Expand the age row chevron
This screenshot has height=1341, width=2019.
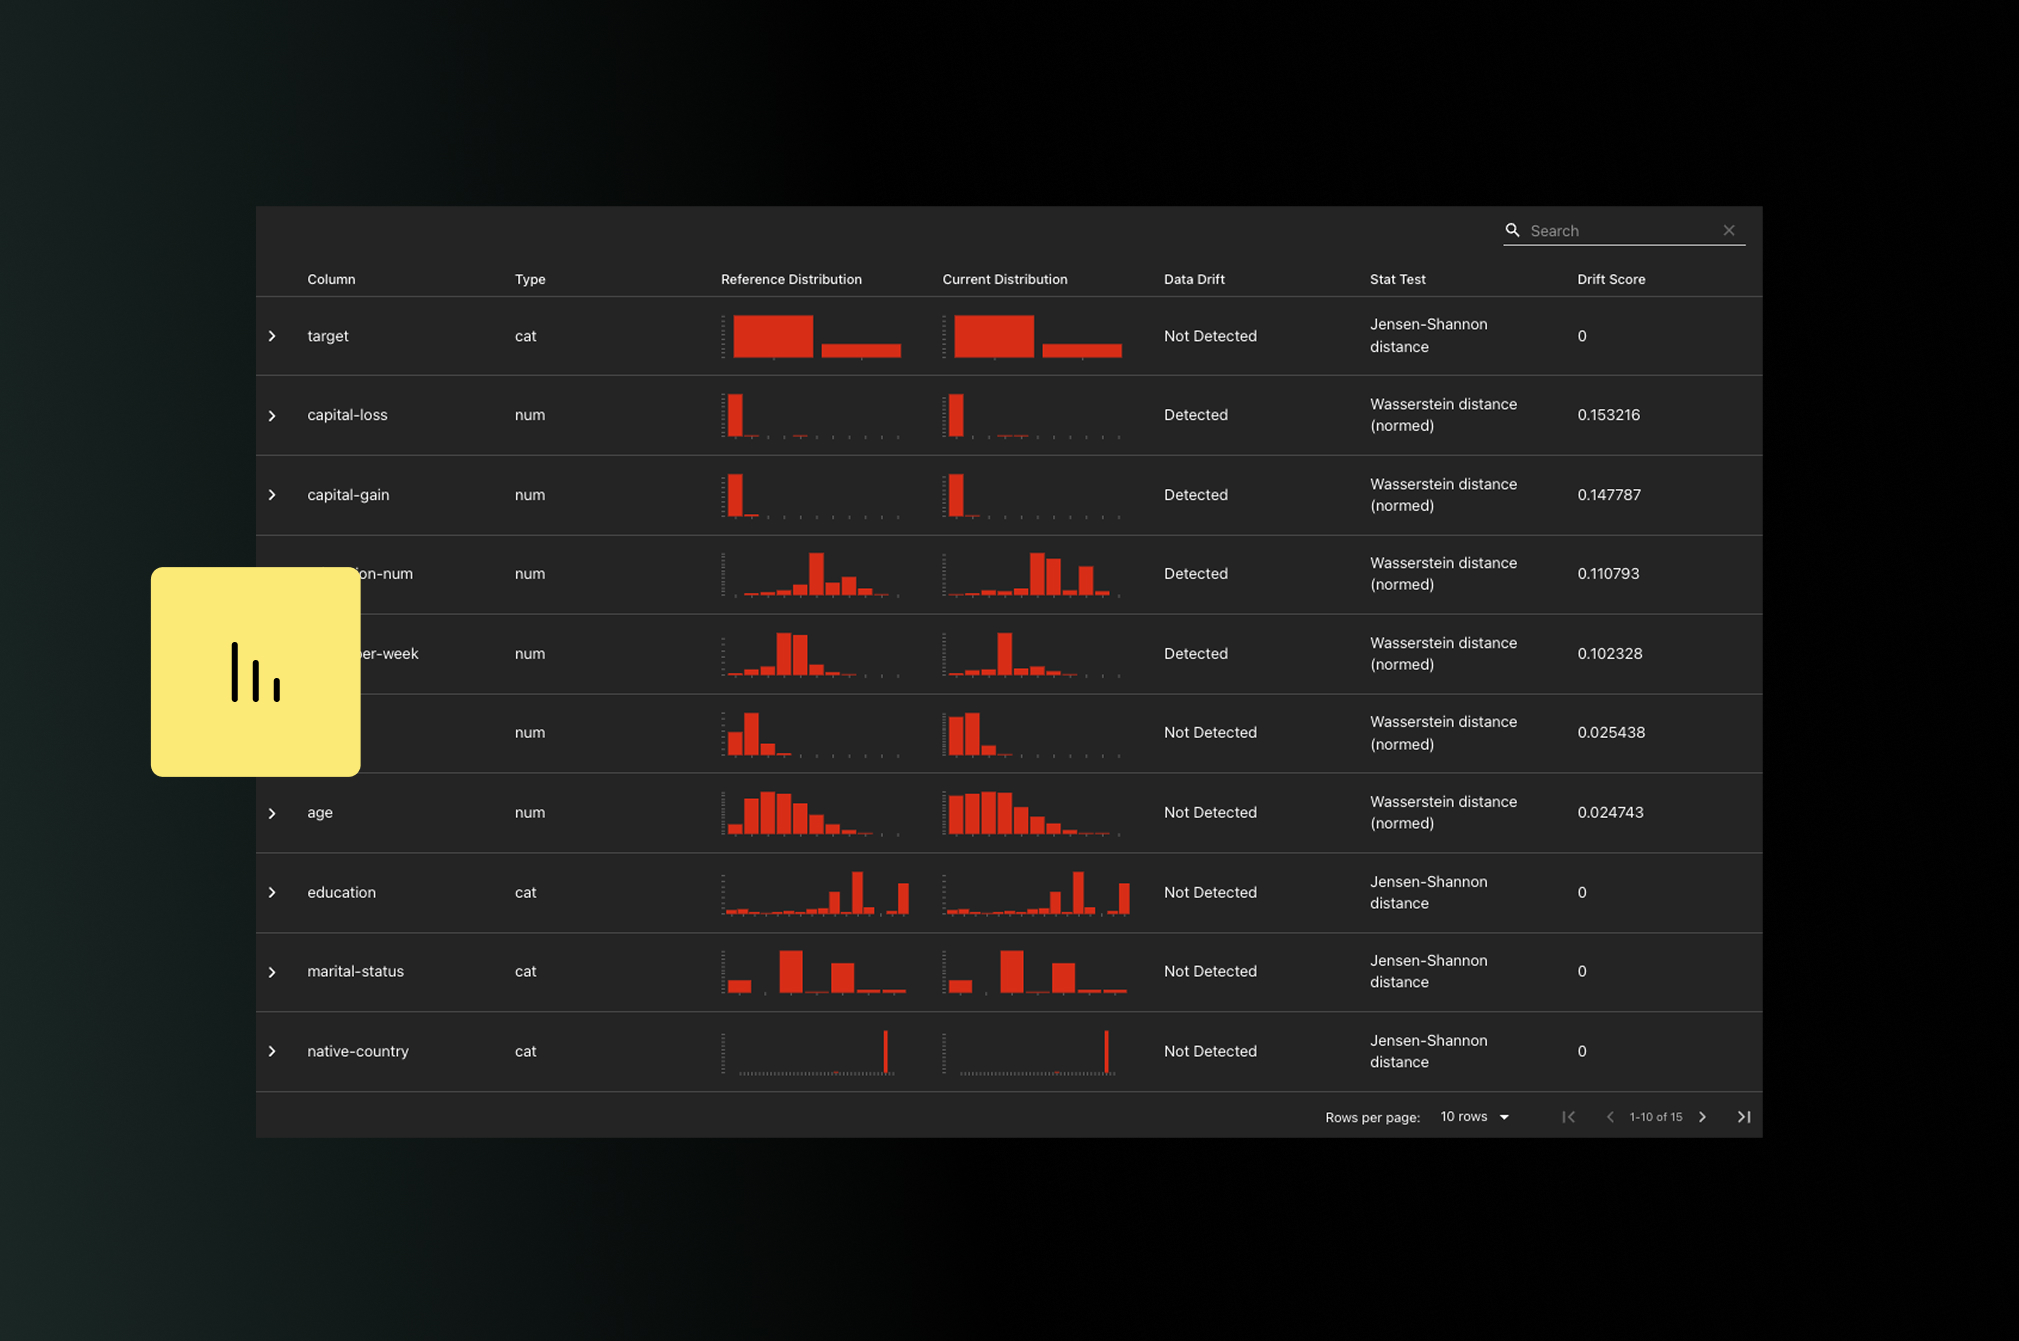[x=272, y=813]
